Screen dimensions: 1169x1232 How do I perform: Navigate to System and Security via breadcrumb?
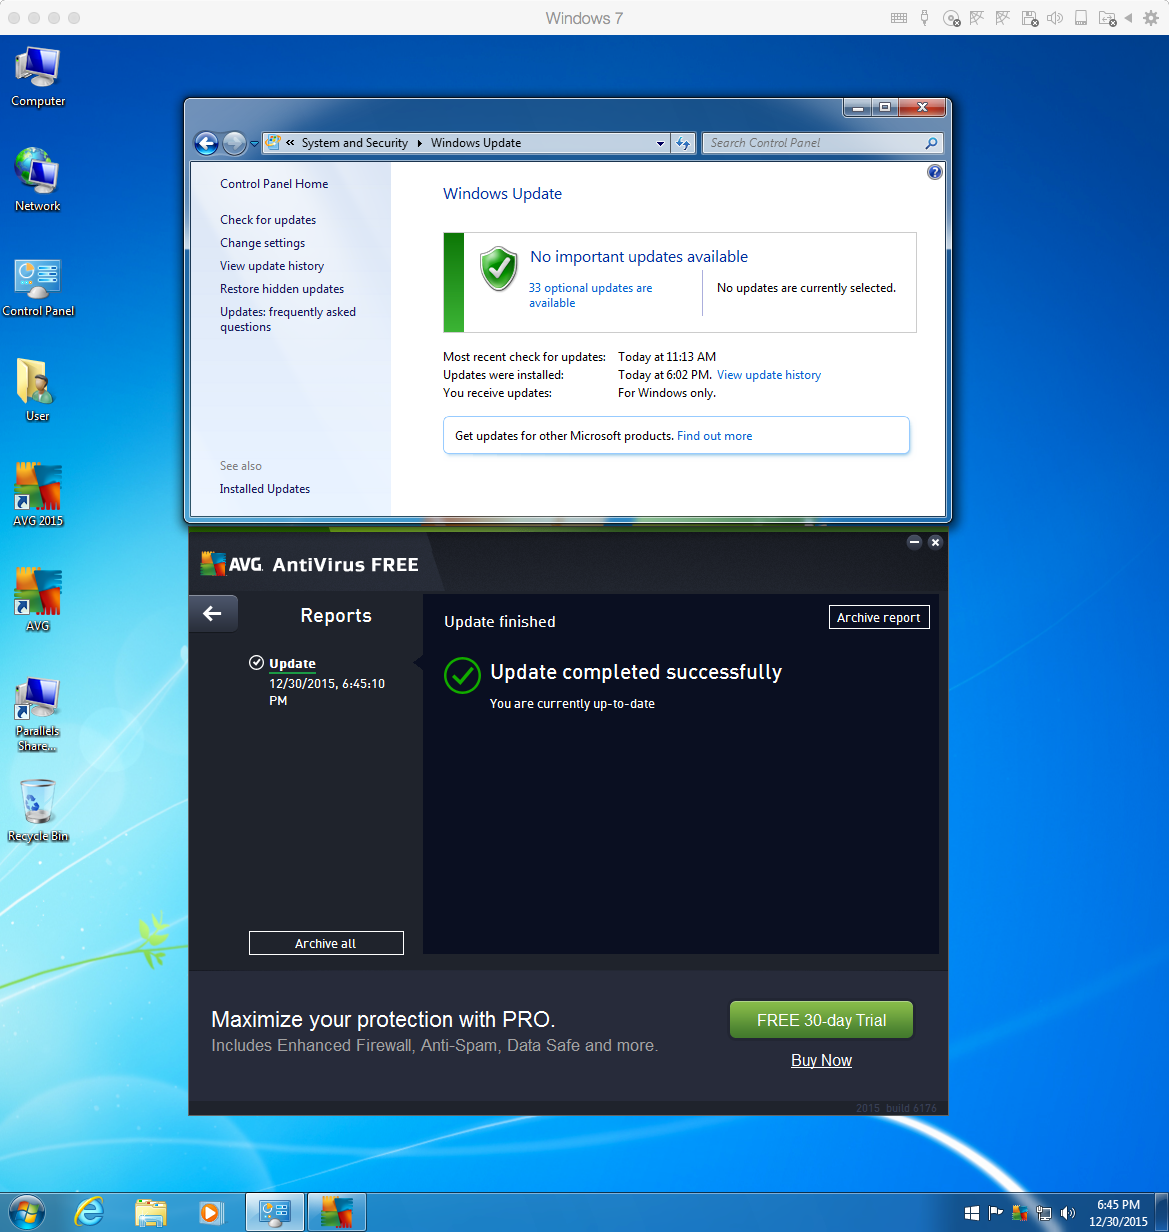pyautogui.click(x=355, y=143)
